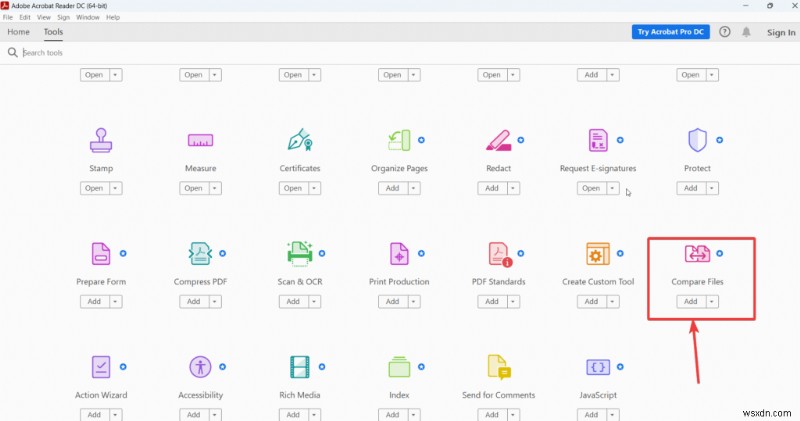Image resolution: width=800 pixels, height=421 pixels.
Task: Click Try Acrobat Pro DC button
Action: tap(670, 32)
